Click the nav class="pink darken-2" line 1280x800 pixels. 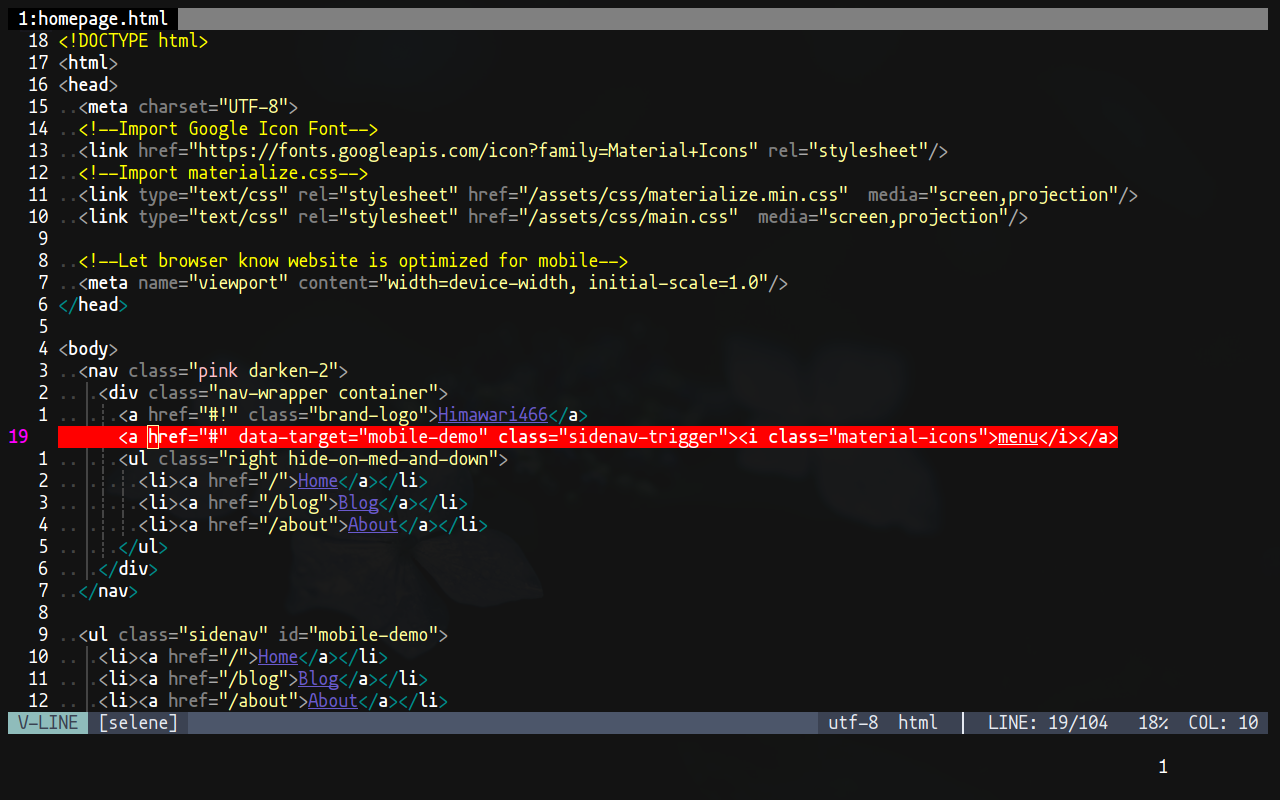tap(213, 371)
